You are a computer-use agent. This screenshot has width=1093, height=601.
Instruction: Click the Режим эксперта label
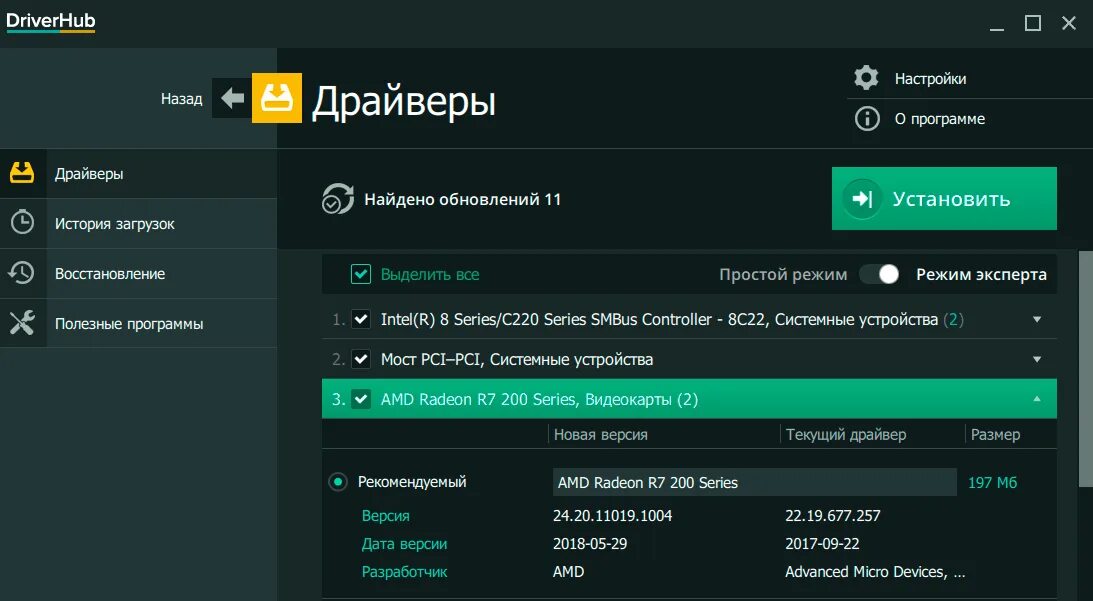(x=981, y=275)
